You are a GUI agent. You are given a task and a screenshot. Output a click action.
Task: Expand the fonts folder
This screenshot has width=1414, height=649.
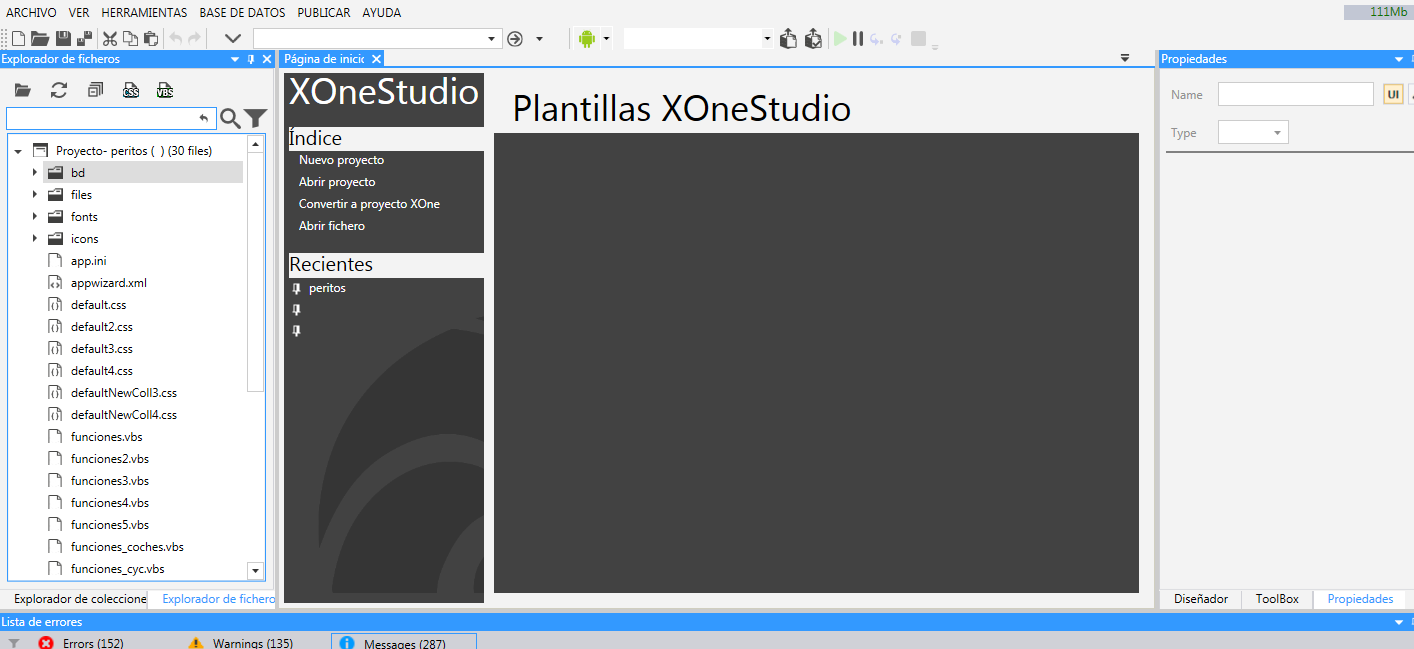tap(35, 217)
